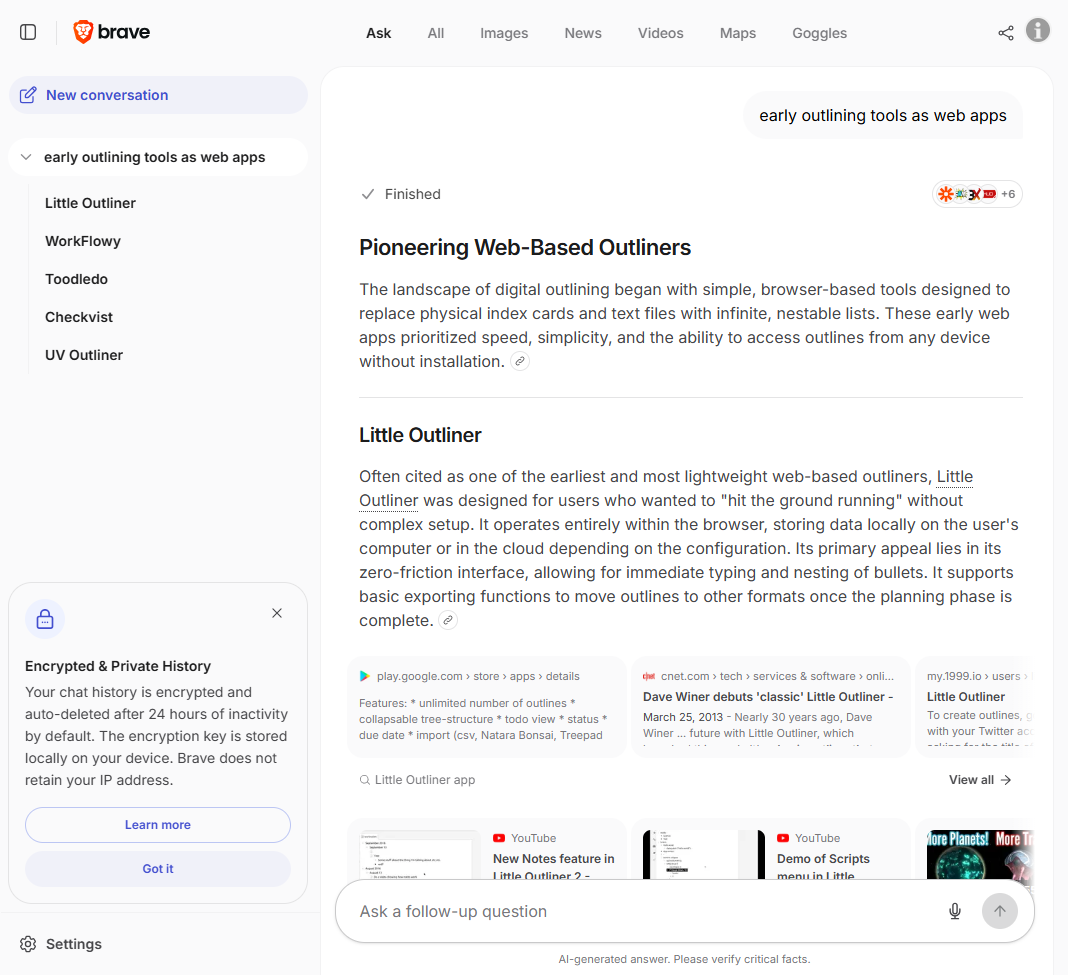Jump to WorkFlowy section in sidebar
The height and width of the screenshot is (975, 1068).
(x=83, y=241)
